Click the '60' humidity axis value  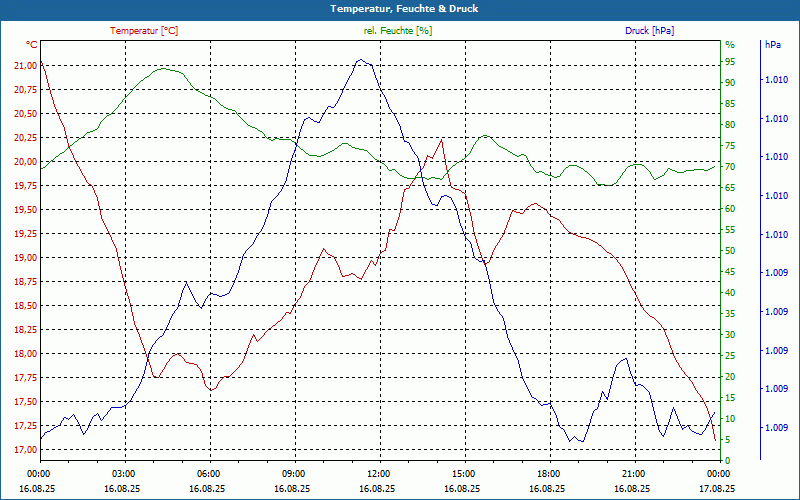click(x=730, y=209)
